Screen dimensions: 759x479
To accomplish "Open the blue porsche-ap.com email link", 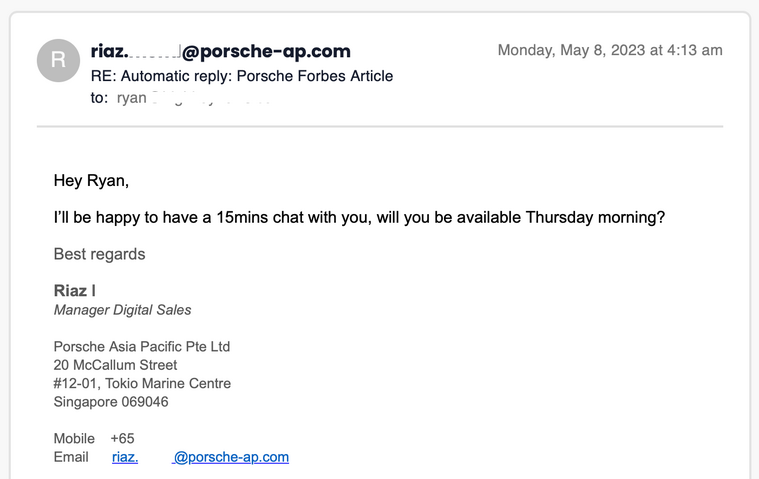I will tap(200, 457).
